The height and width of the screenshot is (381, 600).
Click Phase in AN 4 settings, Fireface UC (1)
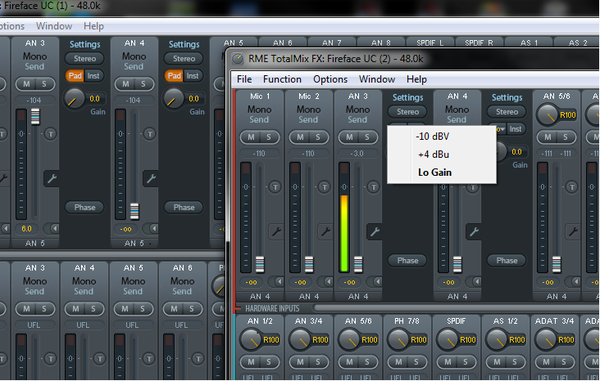tap(184, 207)
